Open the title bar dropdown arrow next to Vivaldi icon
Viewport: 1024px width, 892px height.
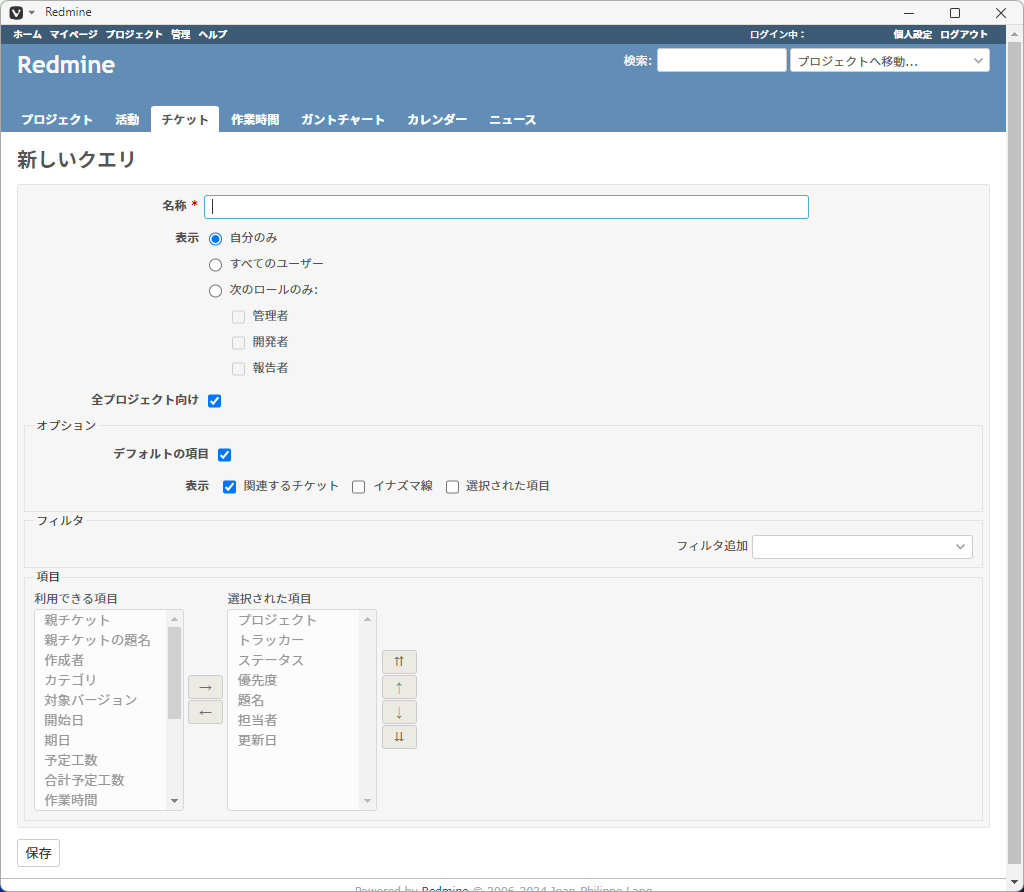[x=32, y=12]
